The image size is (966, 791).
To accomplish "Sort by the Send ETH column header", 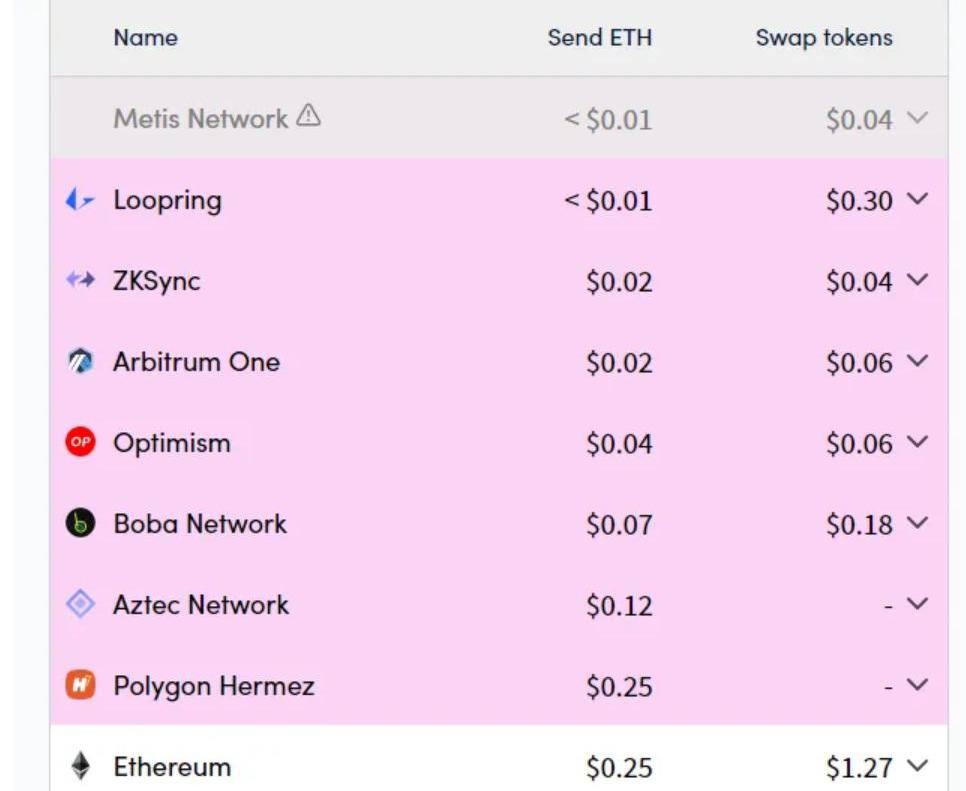I will [599, 38].
